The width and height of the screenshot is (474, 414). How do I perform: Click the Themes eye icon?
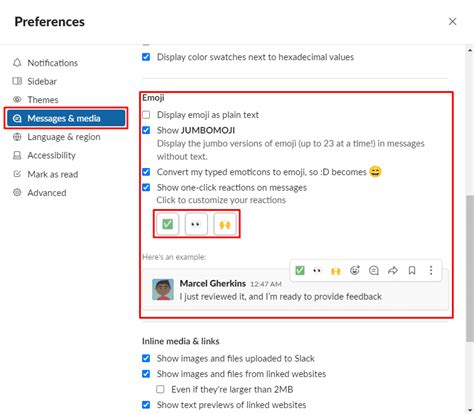(17, 99)
